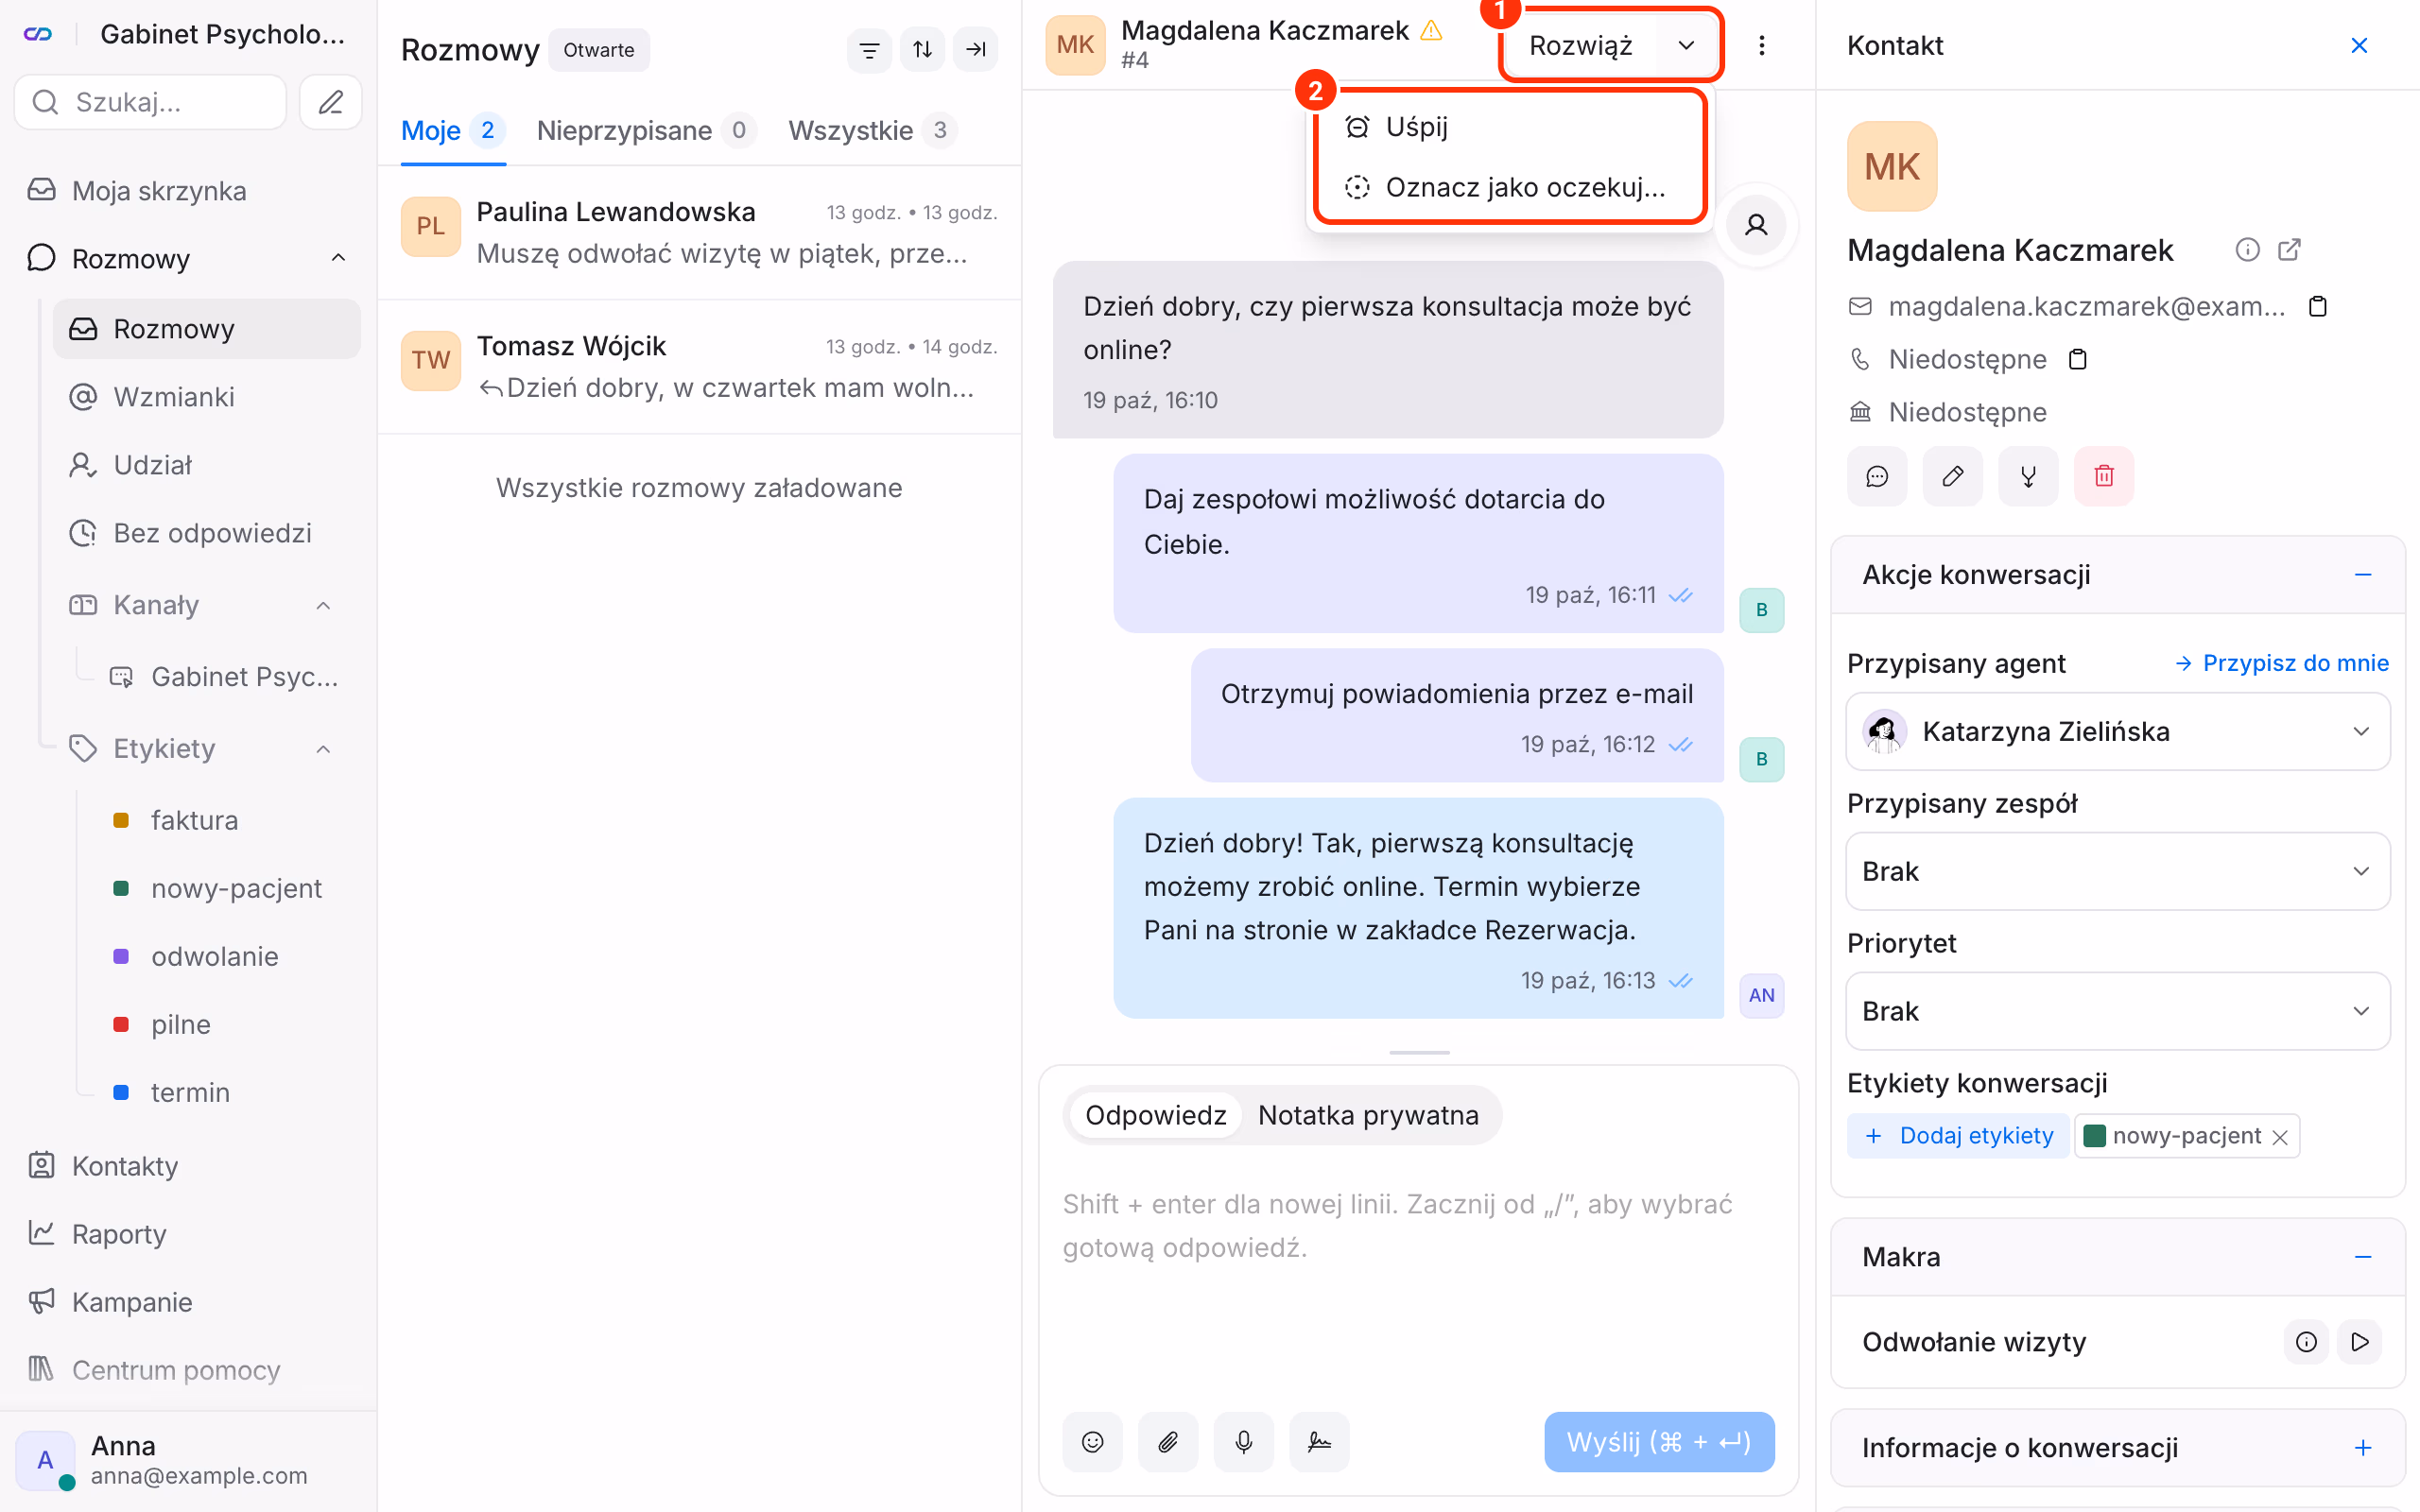Image resolution: width=2420 pixels, height=1512 pixels.
Task: Open the Rozwiąż dropdown arrow
Action: (x=1686, y=45)
